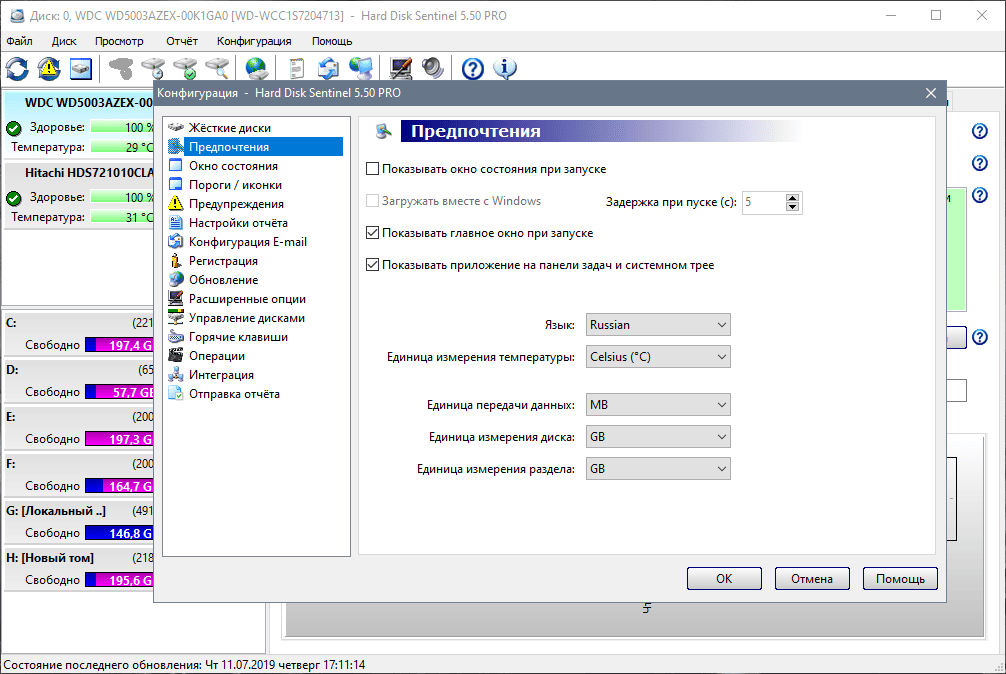Uncheck Показывать главное окно при запуске
Viewport: 1006px width, 674px height.
[x=373, y=233]
